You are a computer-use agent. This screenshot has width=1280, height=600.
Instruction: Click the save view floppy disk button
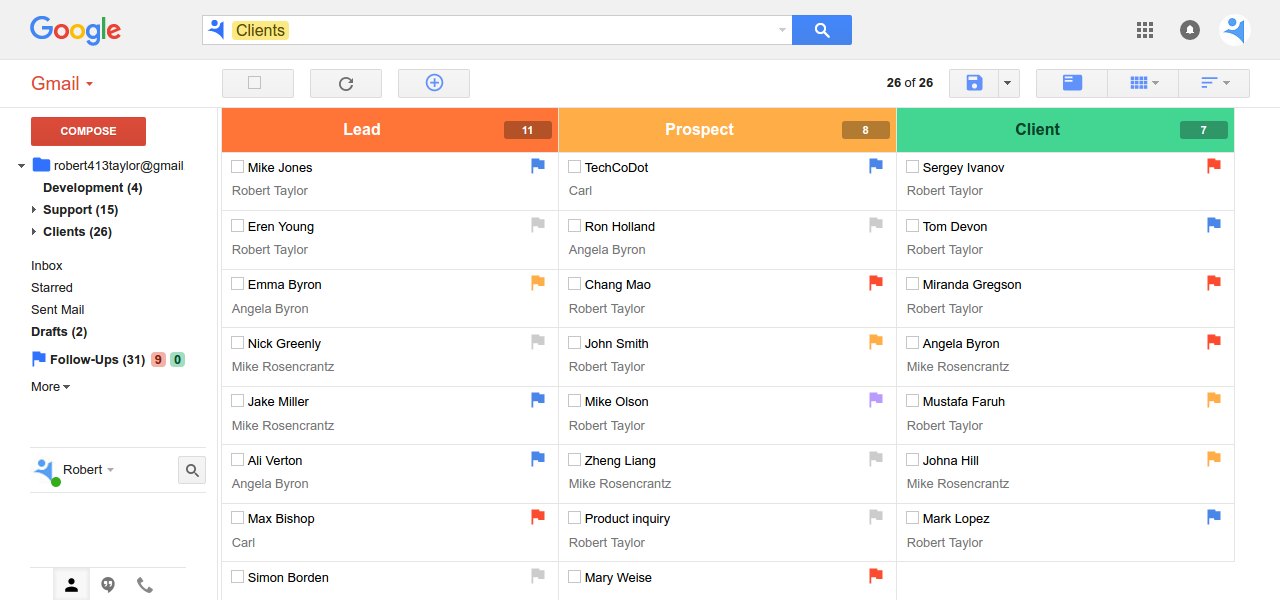(973, 83)
